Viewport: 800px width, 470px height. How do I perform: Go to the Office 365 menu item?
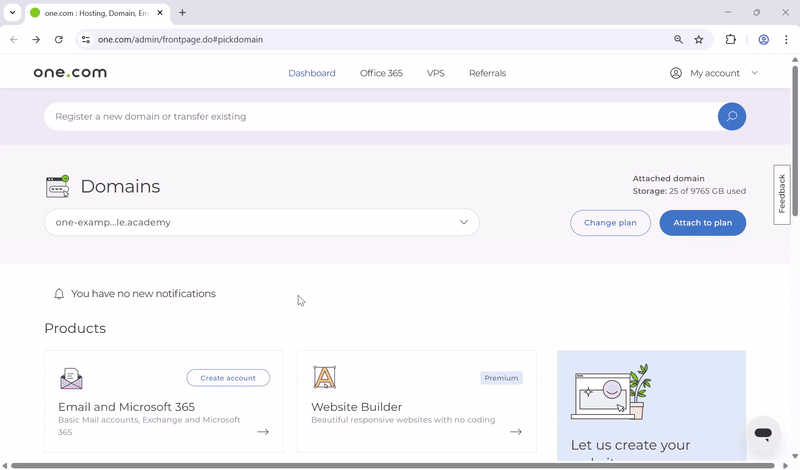[x=381, y=73]
